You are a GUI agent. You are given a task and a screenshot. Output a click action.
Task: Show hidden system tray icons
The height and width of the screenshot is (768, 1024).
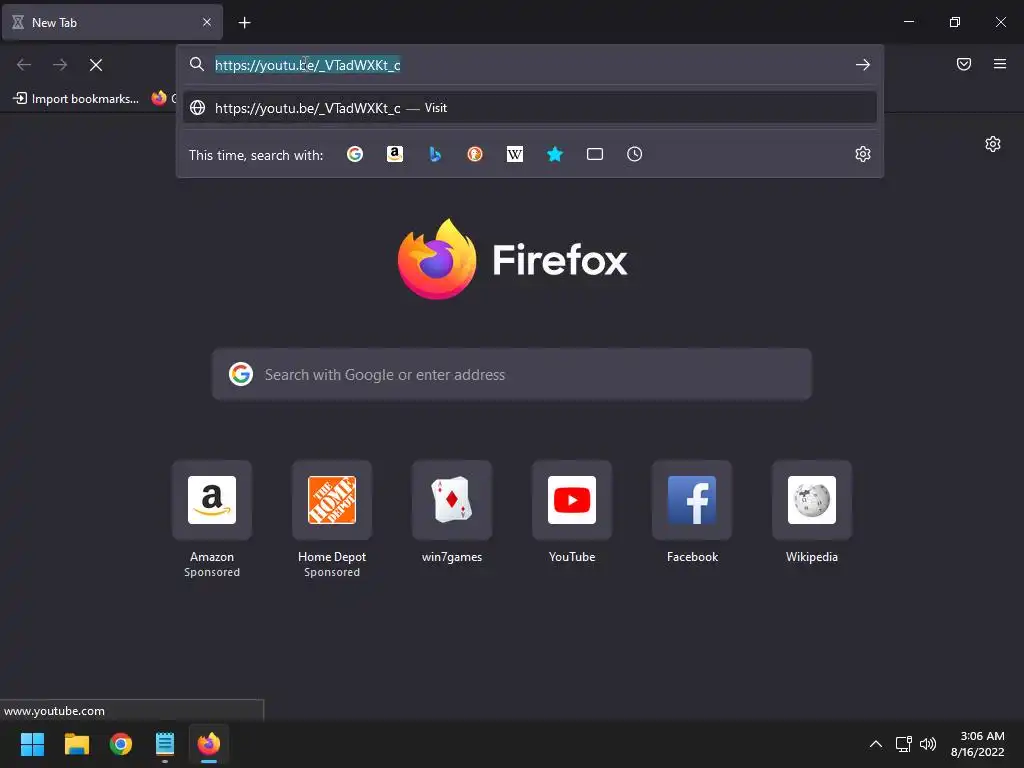(876, 744)
